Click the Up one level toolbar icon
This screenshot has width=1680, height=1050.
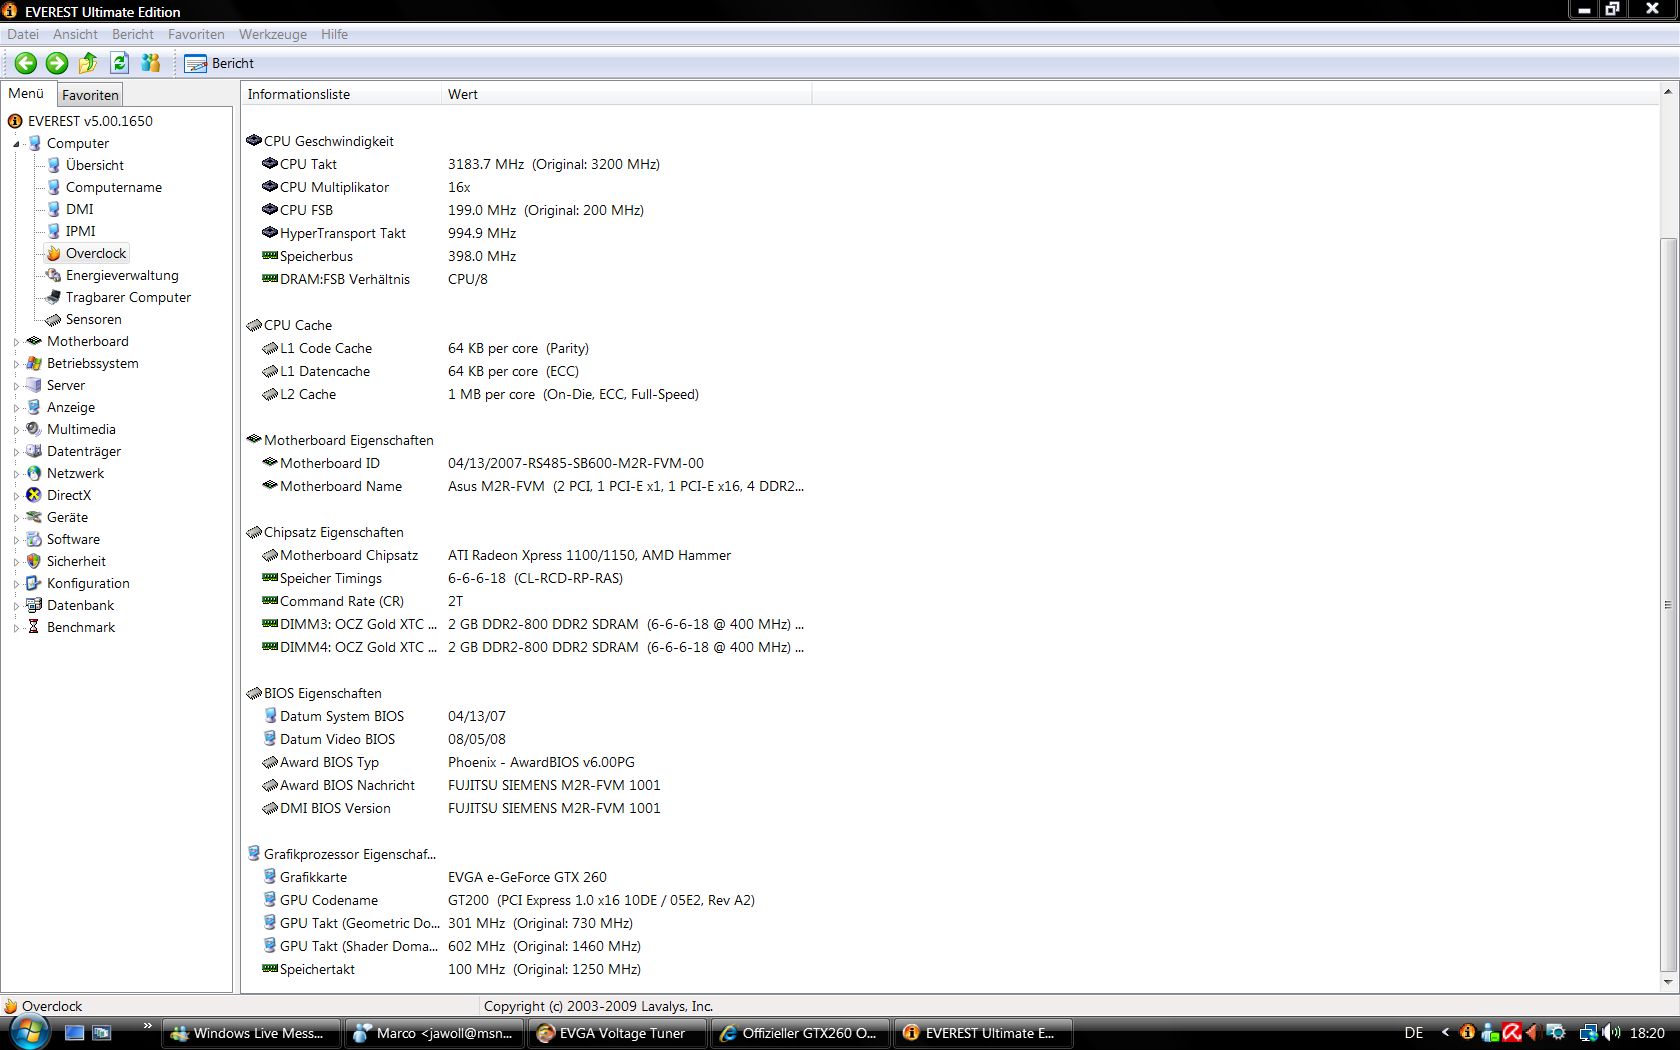[x=88, y=63]
